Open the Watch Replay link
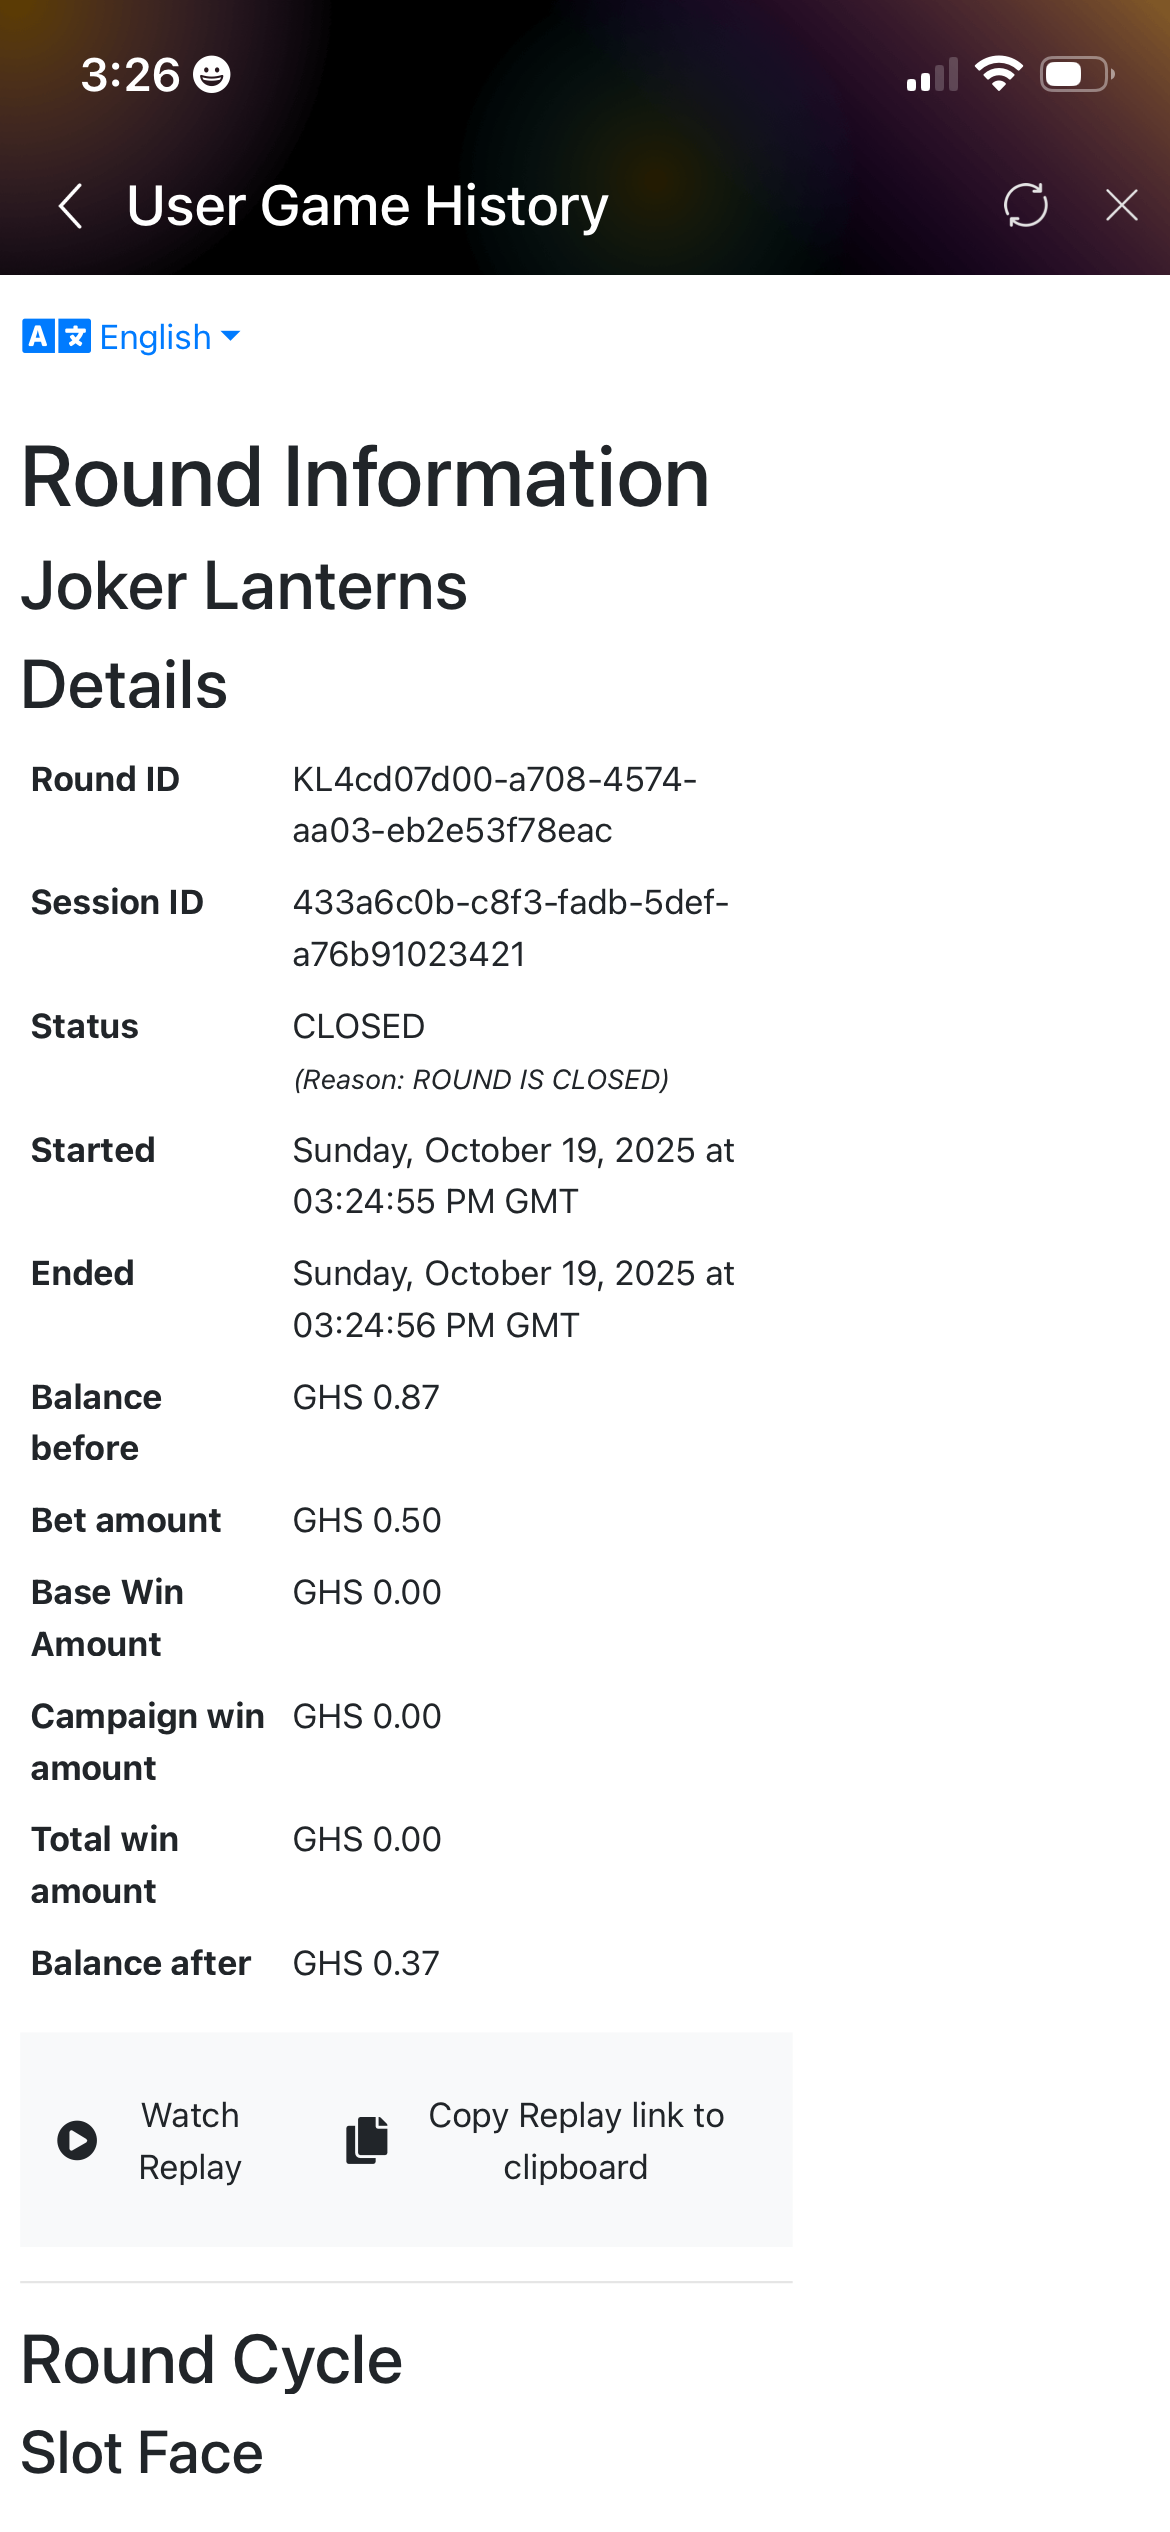 coord(189,2141)
